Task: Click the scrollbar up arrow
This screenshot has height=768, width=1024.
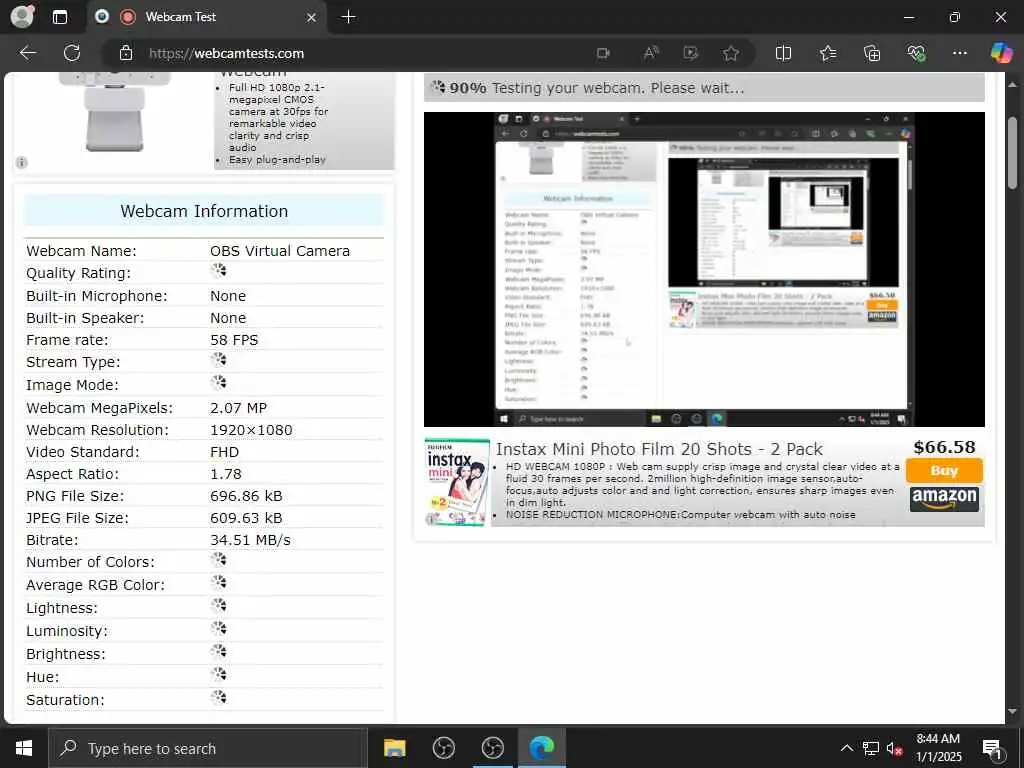Action: 1013,85
